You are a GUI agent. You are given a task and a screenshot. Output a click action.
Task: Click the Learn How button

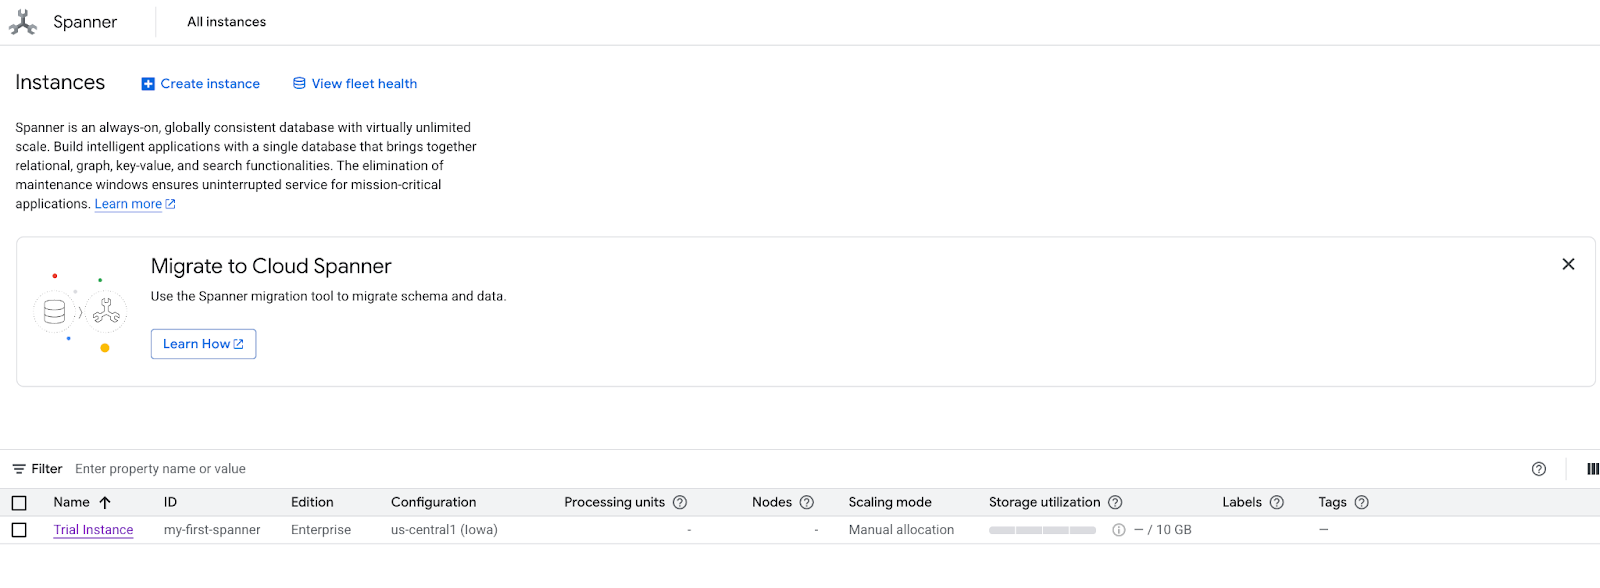(x=203, y=344)
